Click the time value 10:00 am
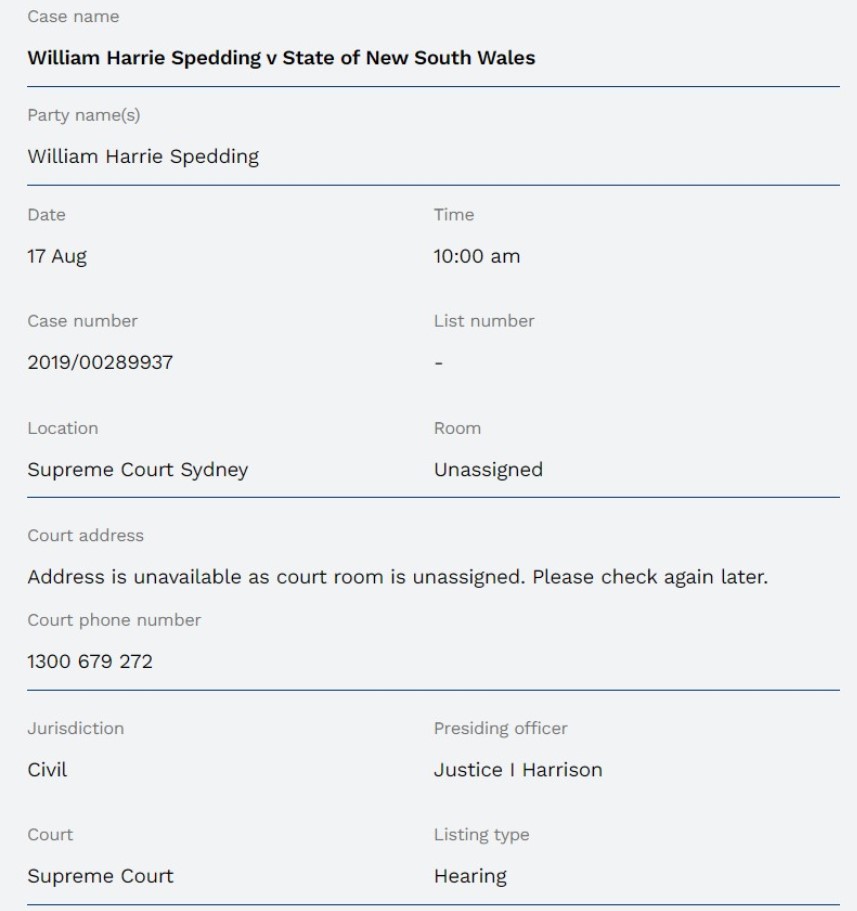This screenshot has height=911, width=857. [476, 257]
